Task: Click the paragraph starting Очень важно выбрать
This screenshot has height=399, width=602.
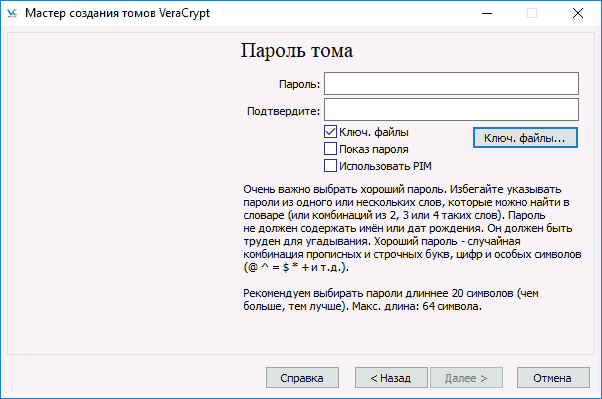Action: tap(412, 228)
